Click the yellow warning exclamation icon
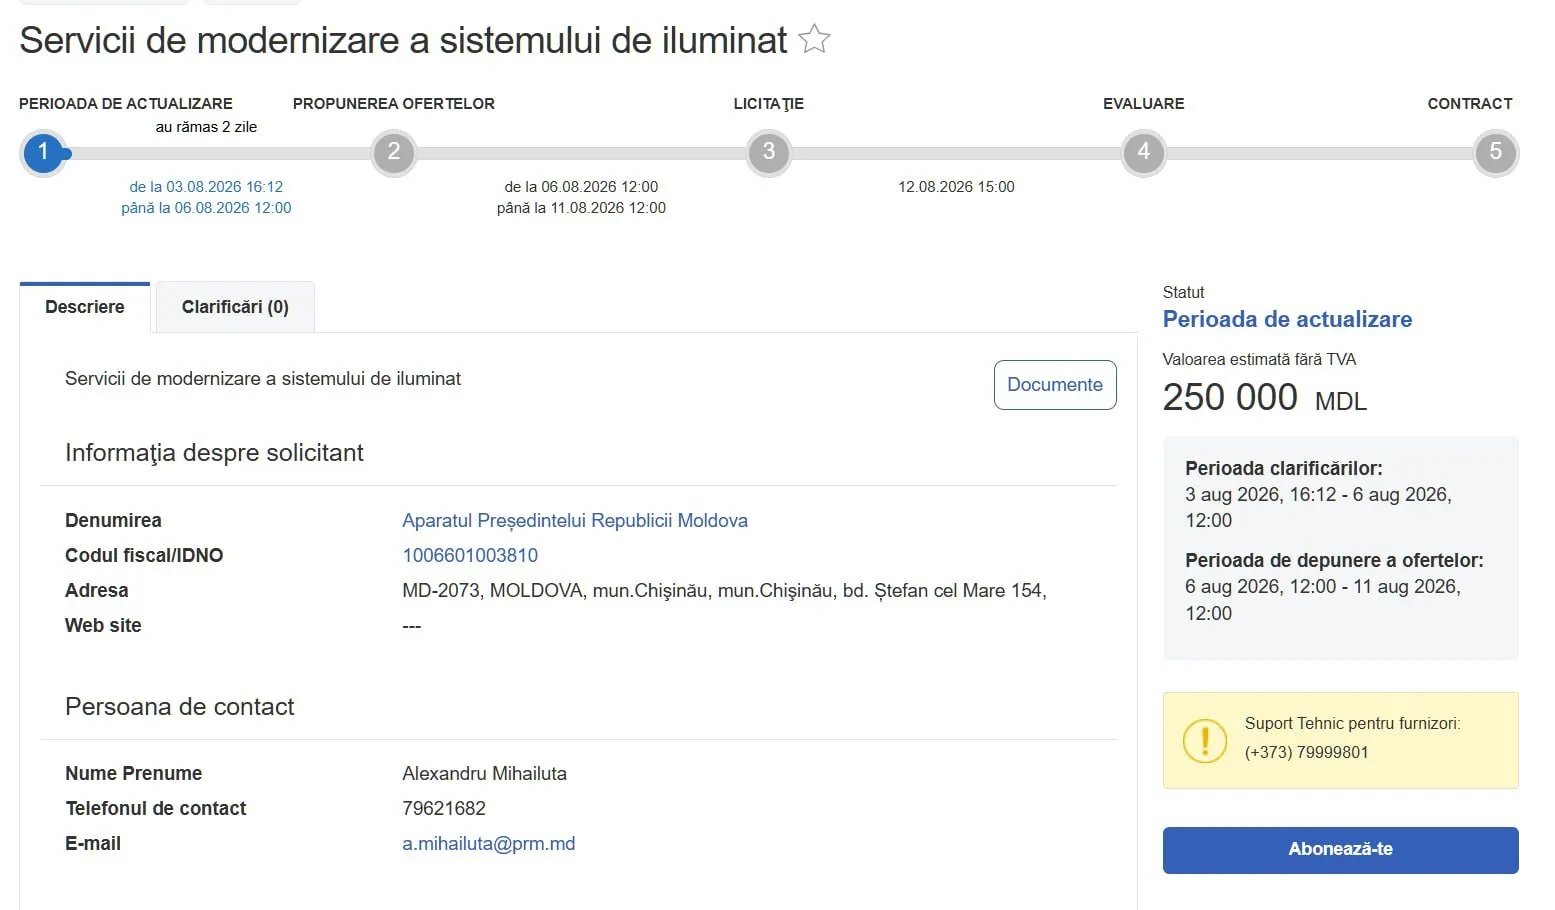Image resolution: width=1555 pixels, height=910 pixels. coord(1205,741)
